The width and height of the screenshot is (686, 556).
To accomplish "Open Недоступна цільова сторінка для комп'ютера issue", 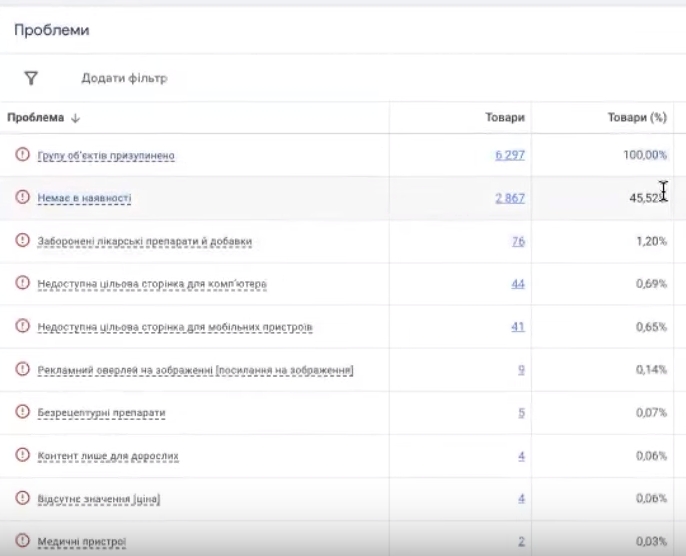I will pos(152,285).
